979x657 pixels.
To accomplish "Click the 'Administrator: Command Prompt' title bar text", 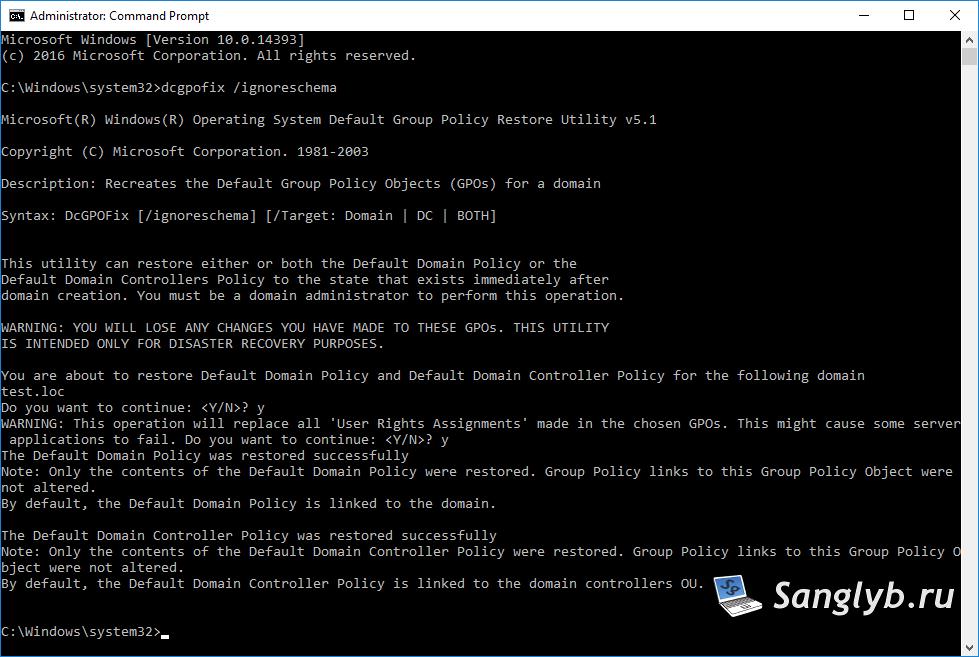I will tap(119, 16).
